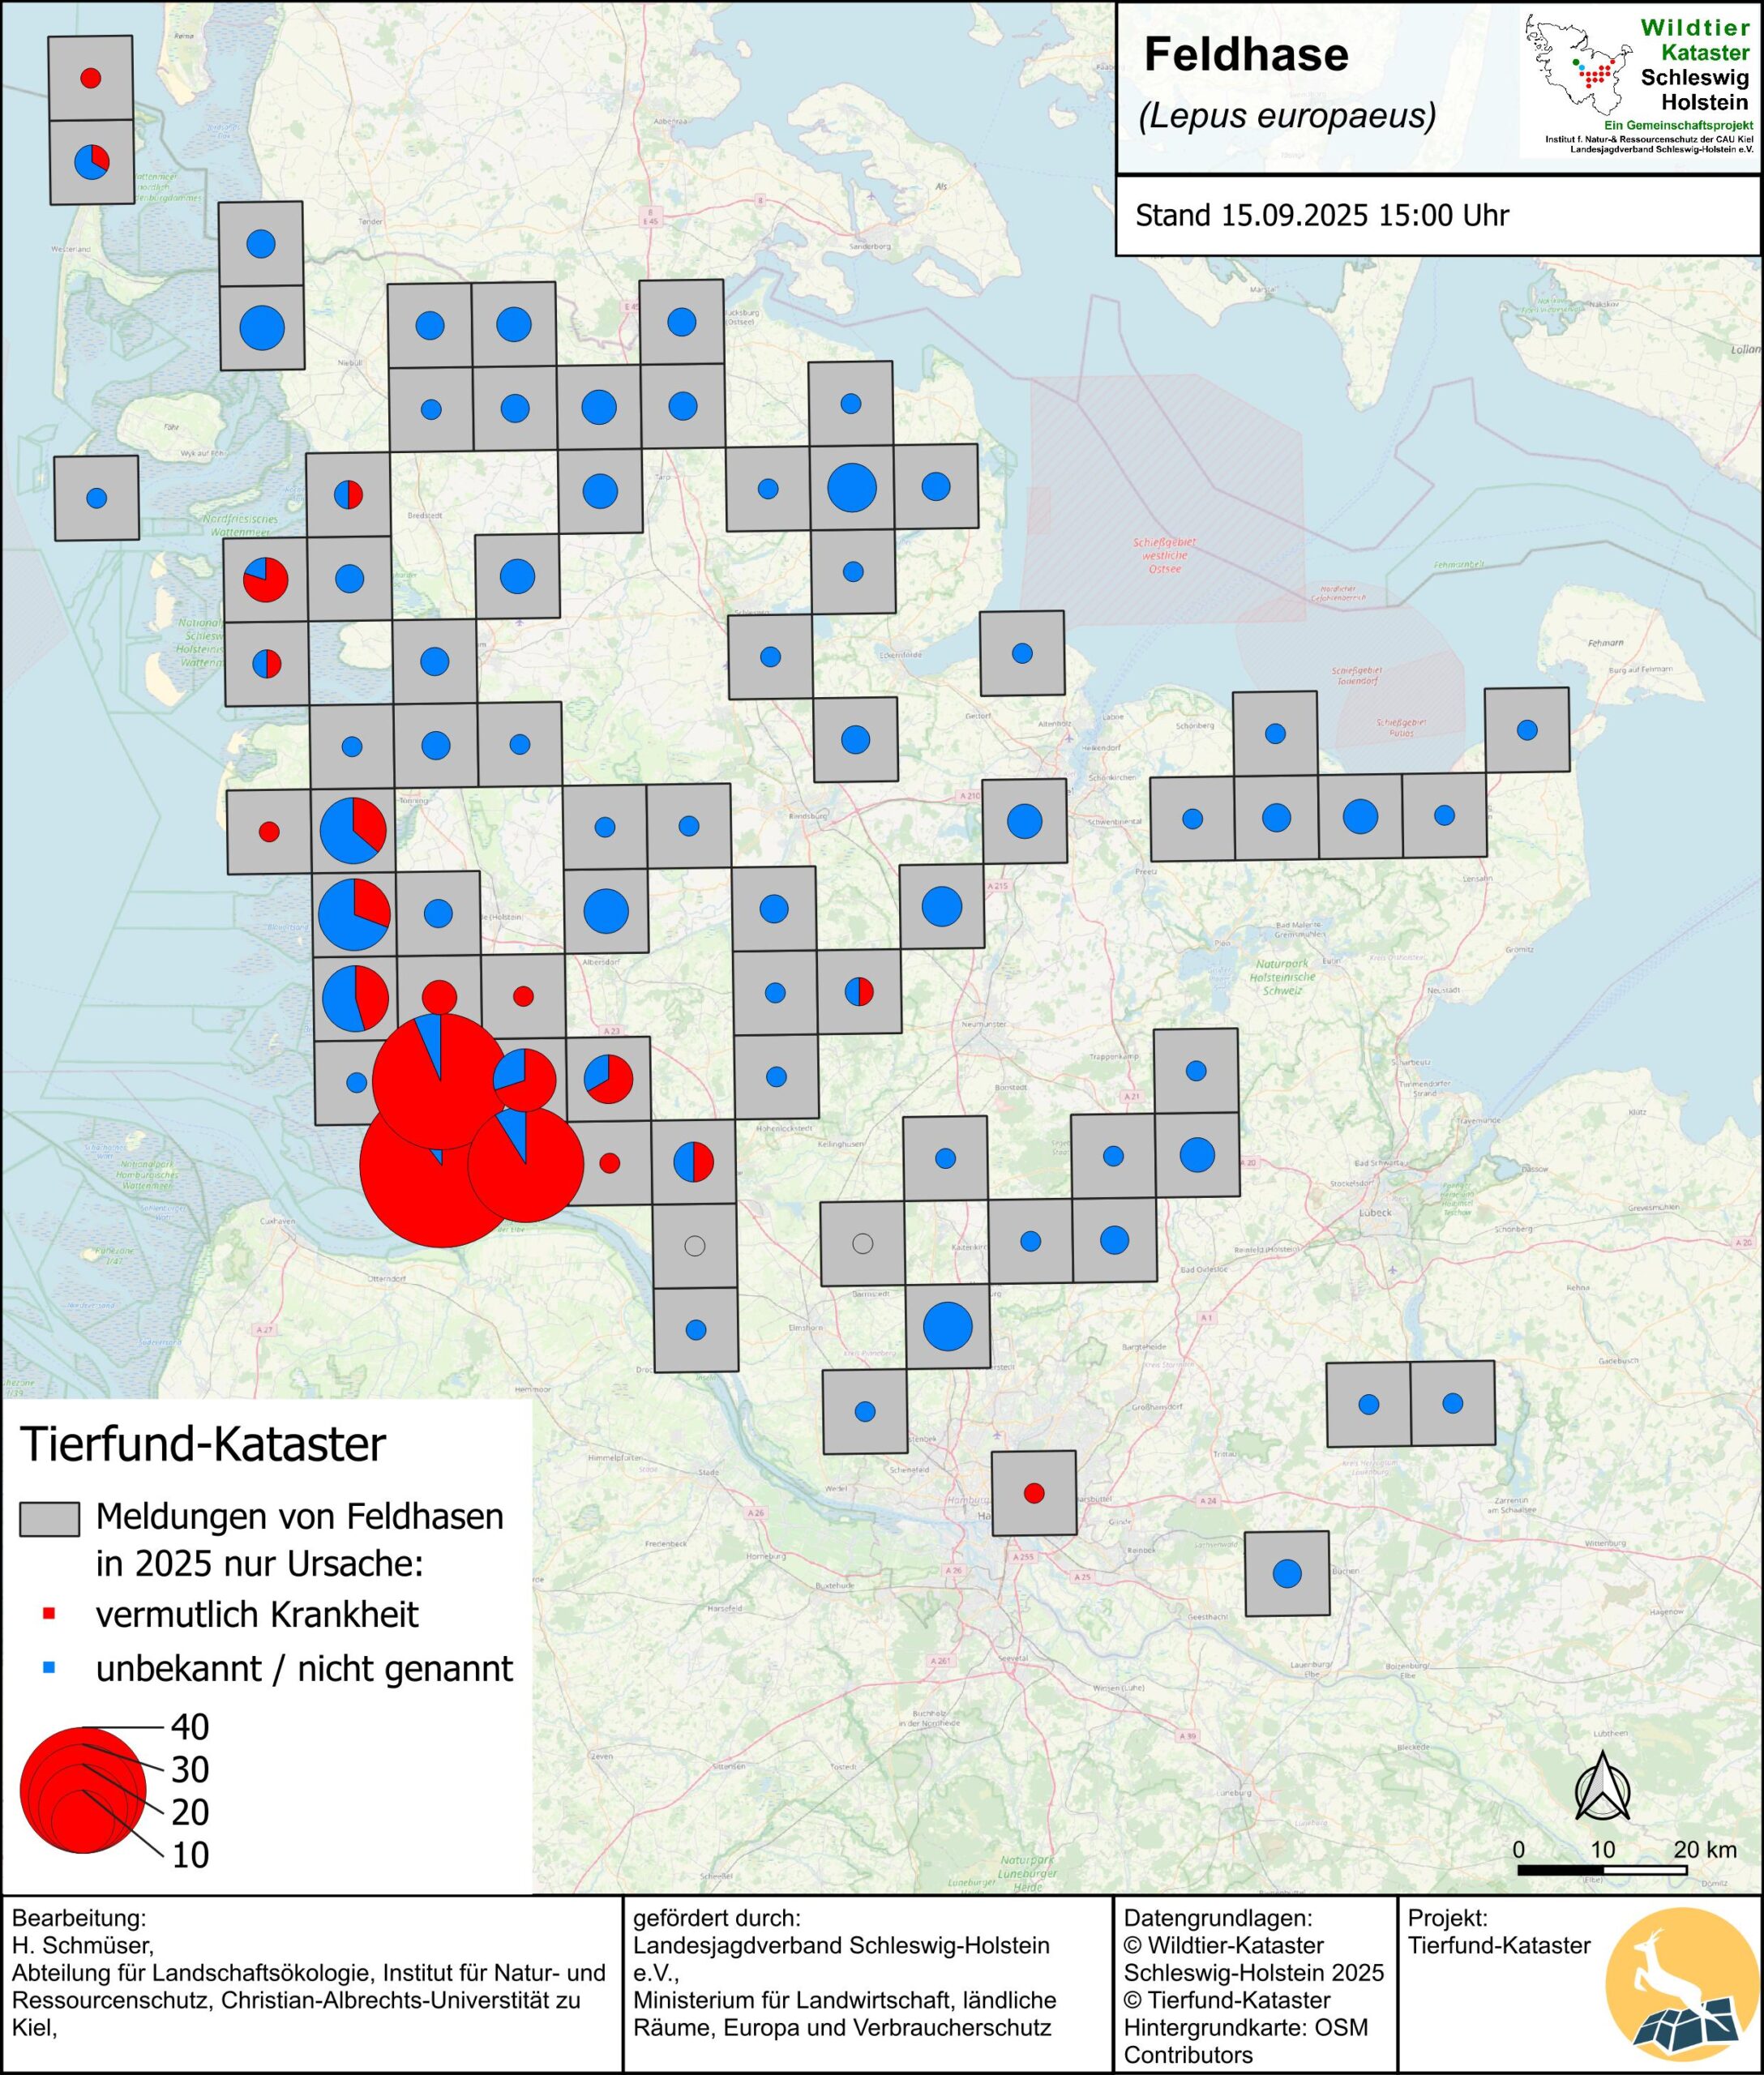
Task: Click the red dot on Hamburg grid square
Action: pos(1034,1493)
